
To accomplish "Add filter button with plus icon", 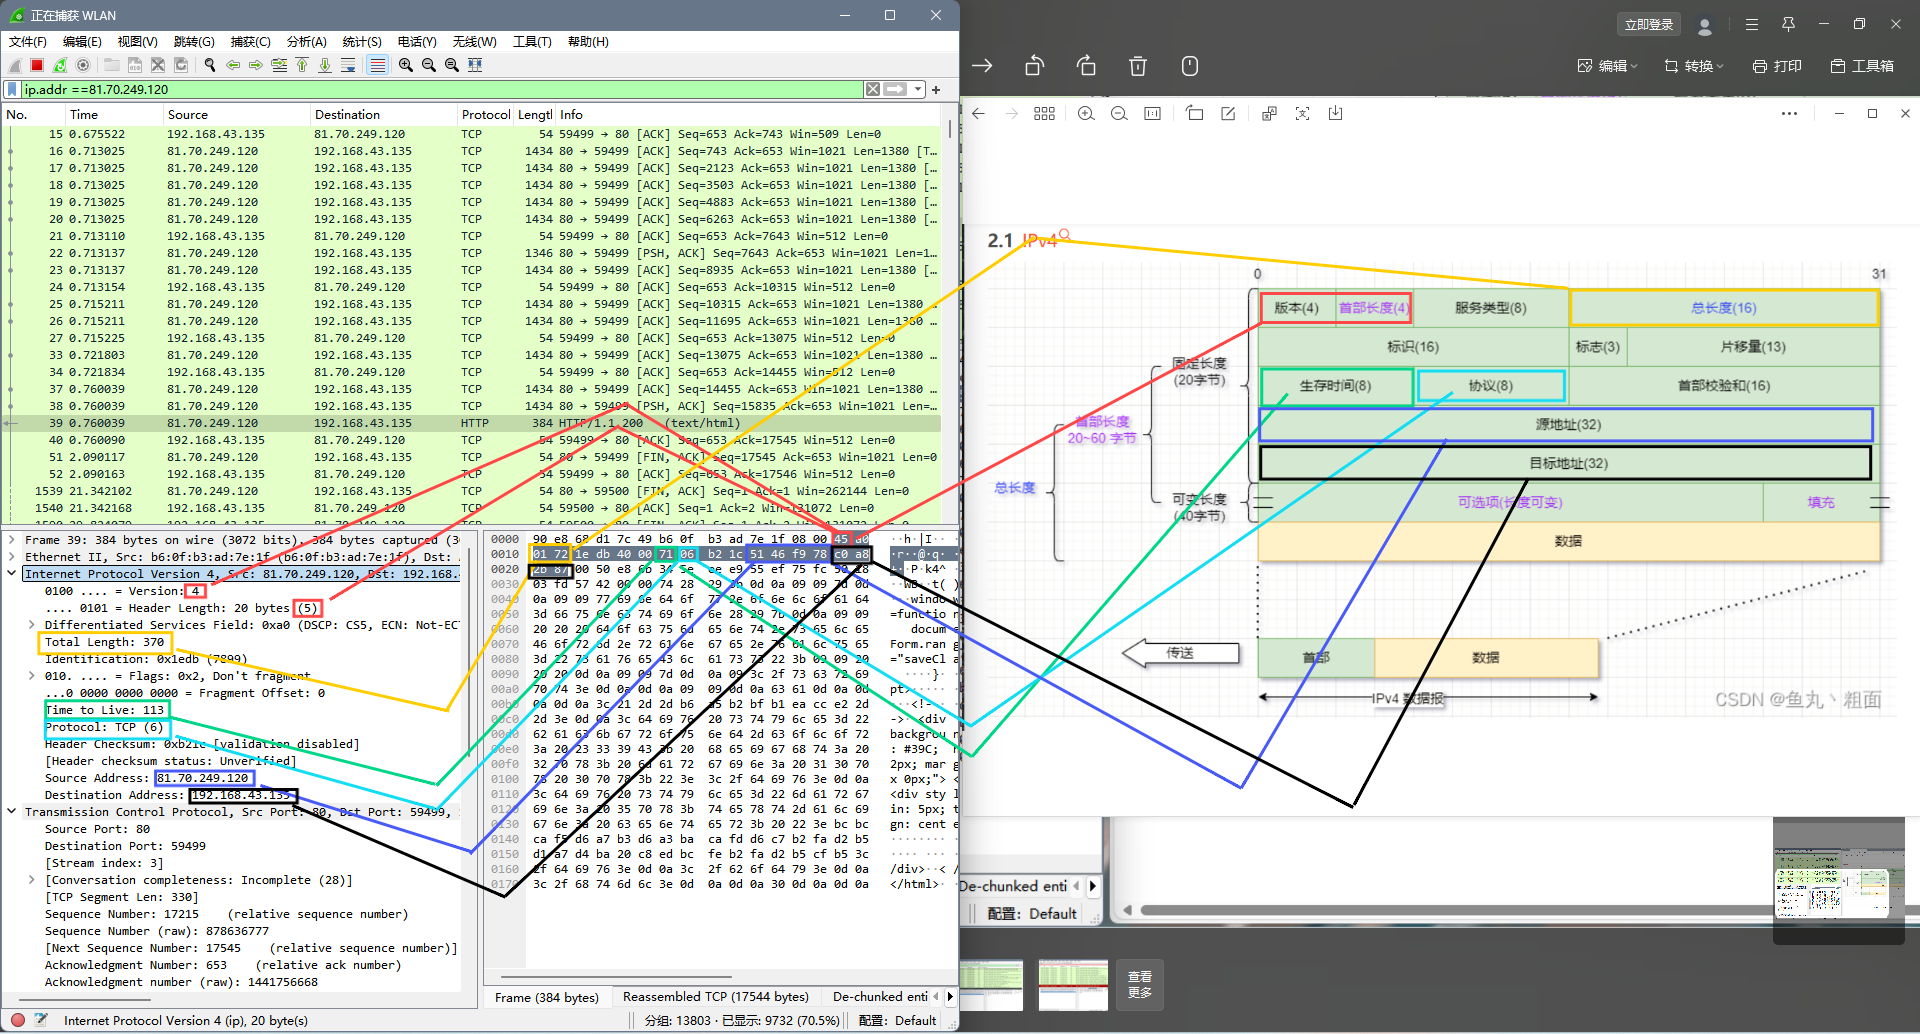I will (x=937, y=89).
